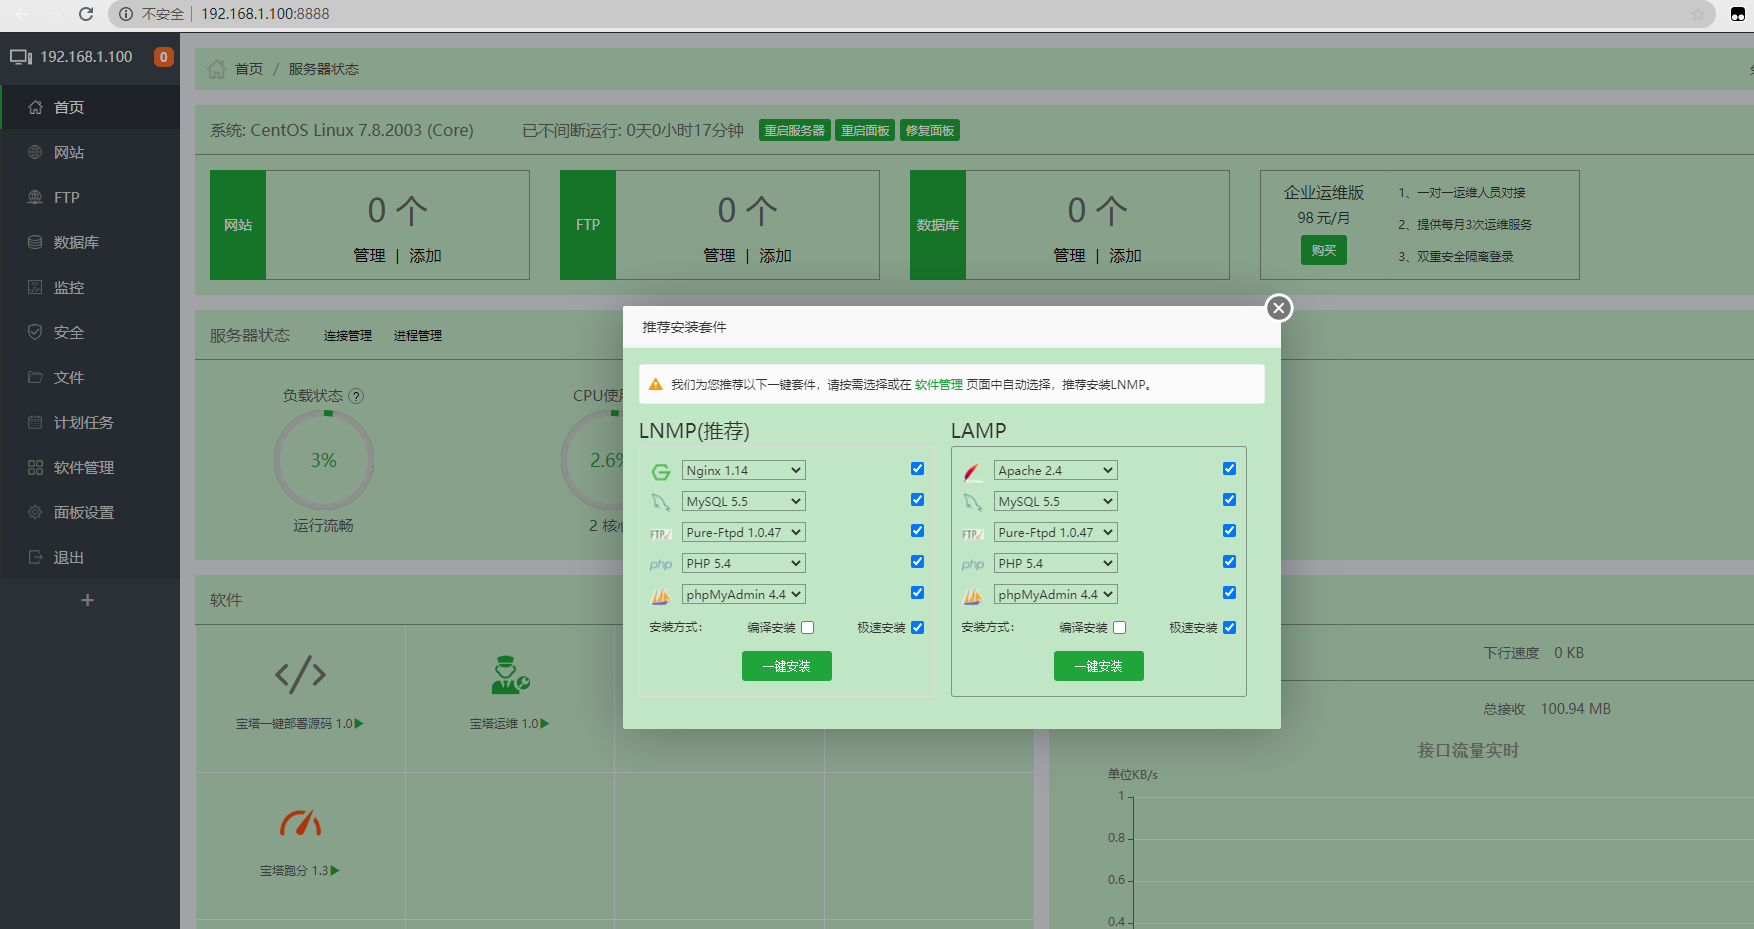Uncheck MySQL 5.5 in LNMP

917,500
